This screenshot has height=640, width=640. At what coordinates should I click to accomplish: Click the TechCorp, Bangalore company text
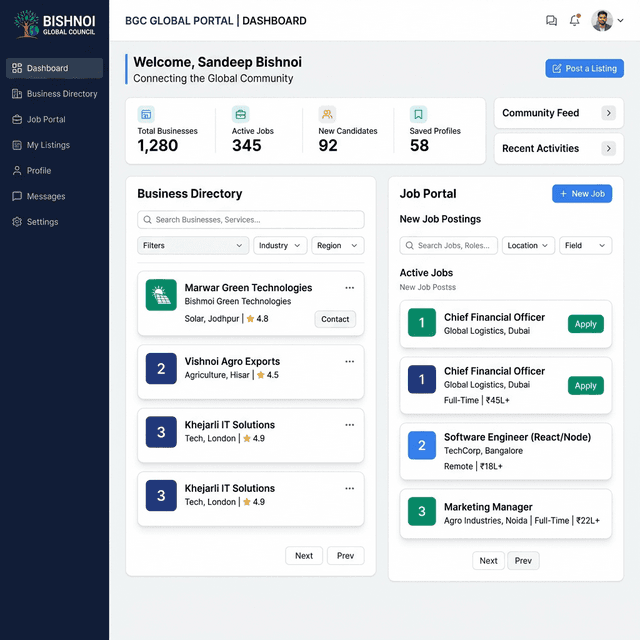coord(483,451)
